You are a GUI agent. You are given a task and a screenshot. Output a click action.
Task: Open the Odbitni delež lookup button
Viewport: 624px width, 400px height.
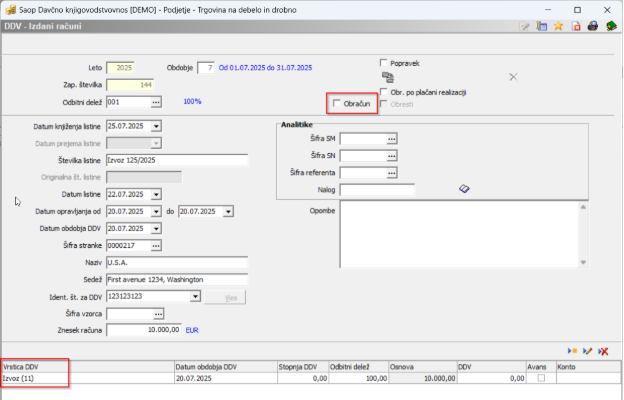156,101
